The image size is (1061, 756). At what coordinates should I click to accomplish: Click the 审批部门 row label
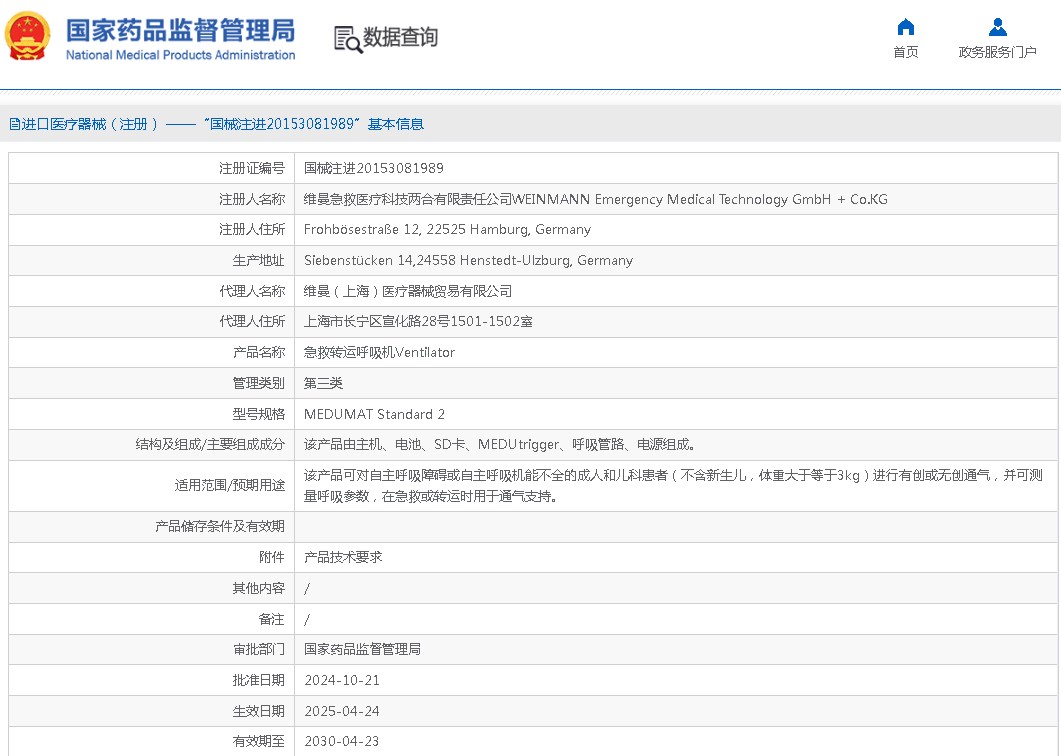click(x=258, y=649)
